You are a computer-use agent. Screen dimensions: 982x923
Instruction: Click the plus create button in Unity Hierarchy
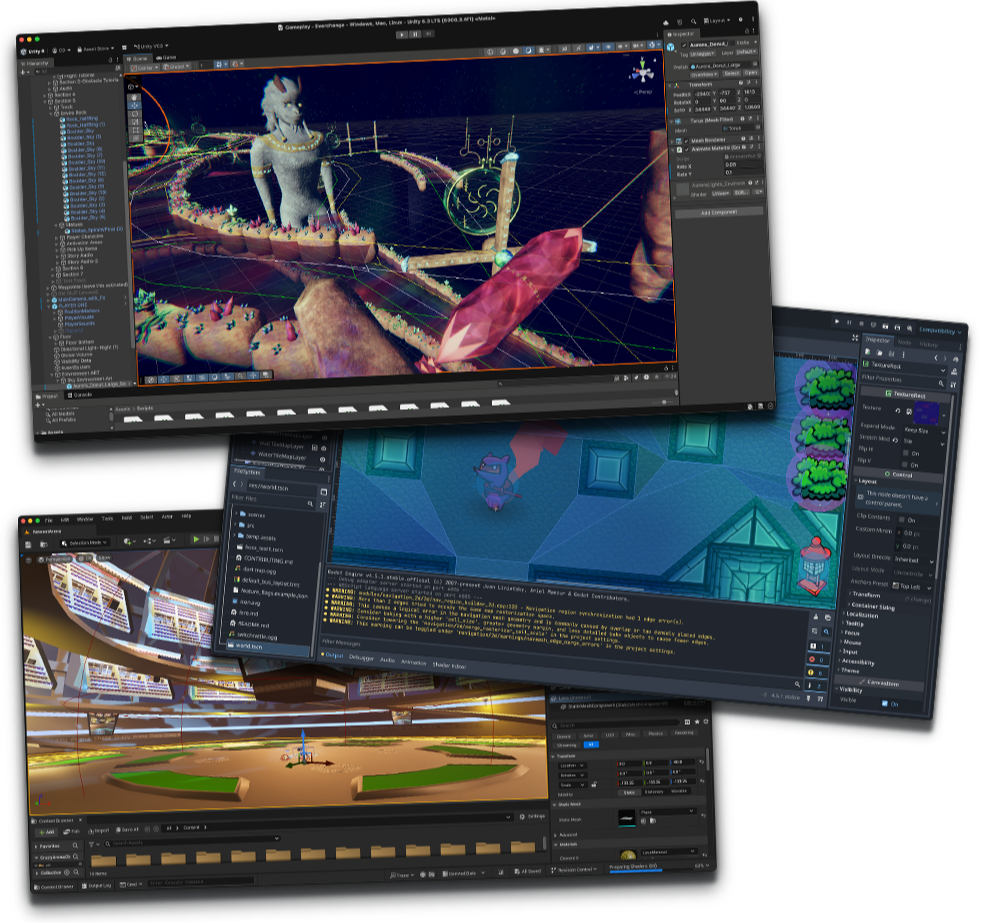tap(24, 71)
